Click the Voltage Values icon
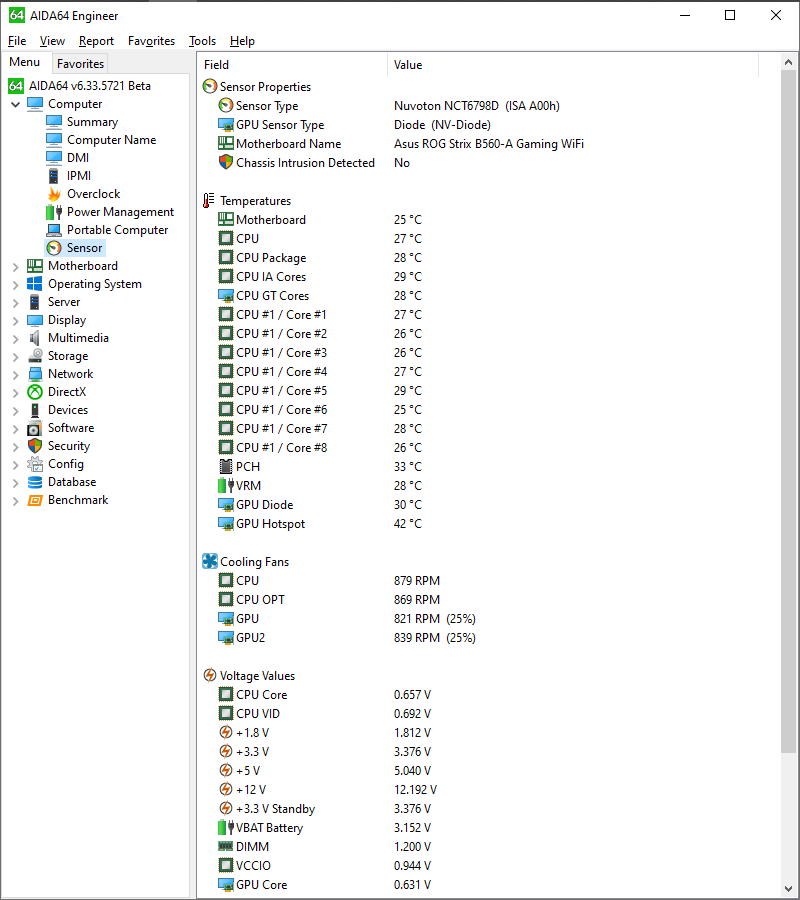Viewport: 800px width, 900px height. [208, 675]
